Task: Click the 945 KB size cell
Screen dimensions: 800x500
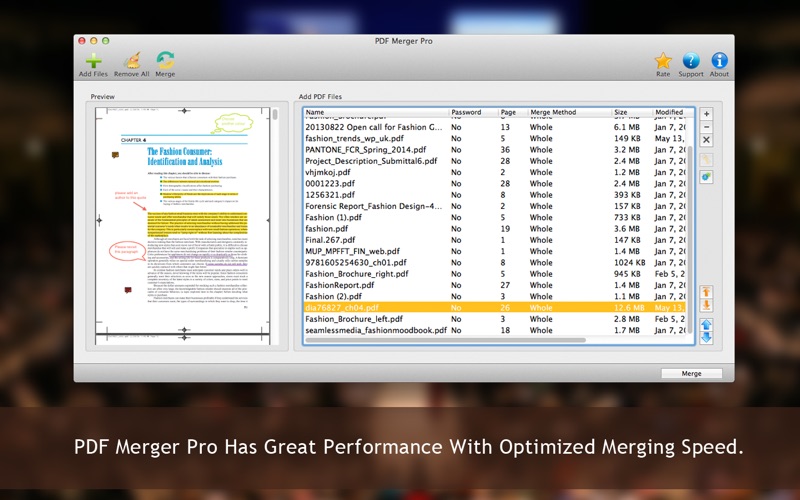Action: tap(627, 273)
